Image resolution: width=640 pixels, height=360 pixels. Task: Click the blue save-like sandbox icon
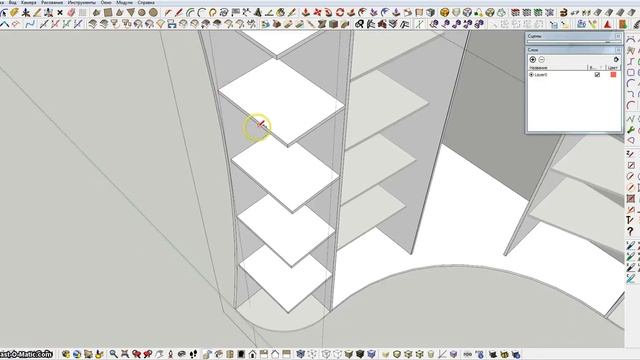click(x=172, y=24)
